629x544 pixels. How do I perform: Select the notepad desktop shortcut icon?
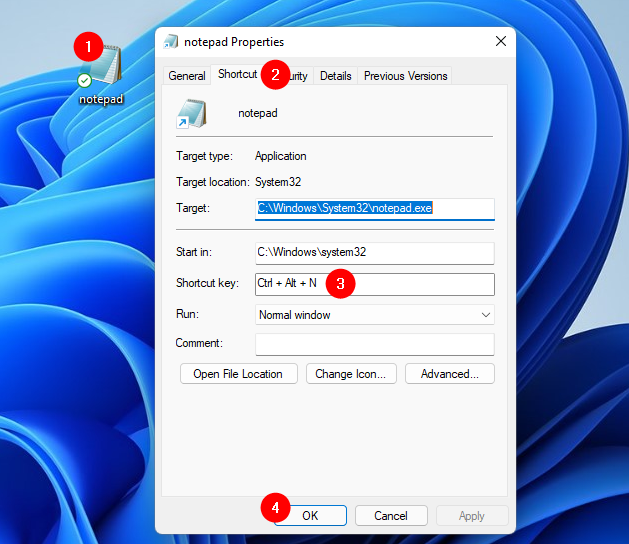(101, 65)
